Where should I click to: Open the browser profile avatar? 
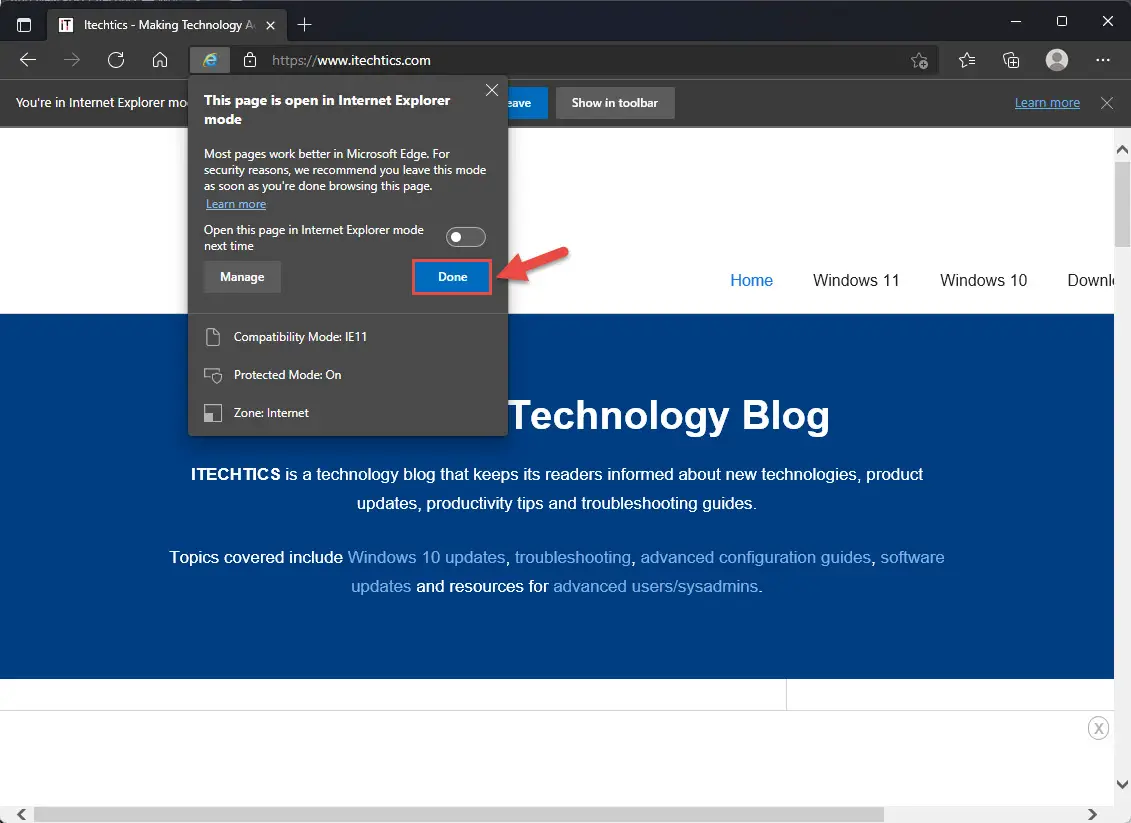tap(1056, 60)
